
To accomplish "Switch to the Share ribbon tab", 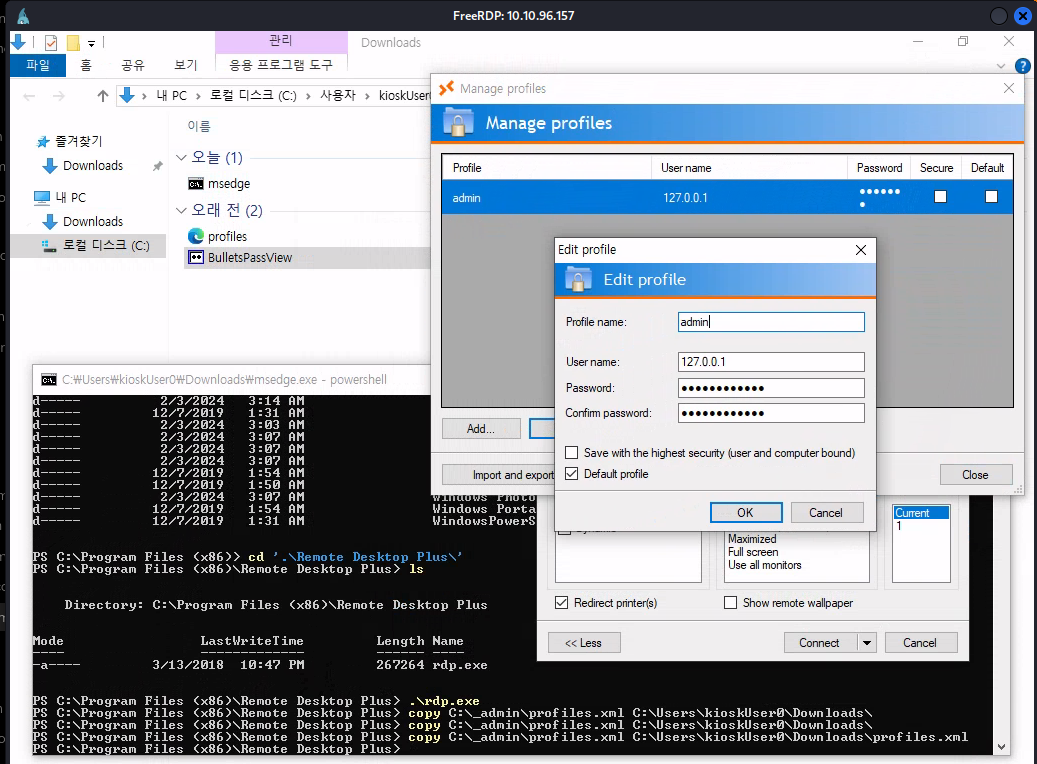I will click(x=132, y=65).
